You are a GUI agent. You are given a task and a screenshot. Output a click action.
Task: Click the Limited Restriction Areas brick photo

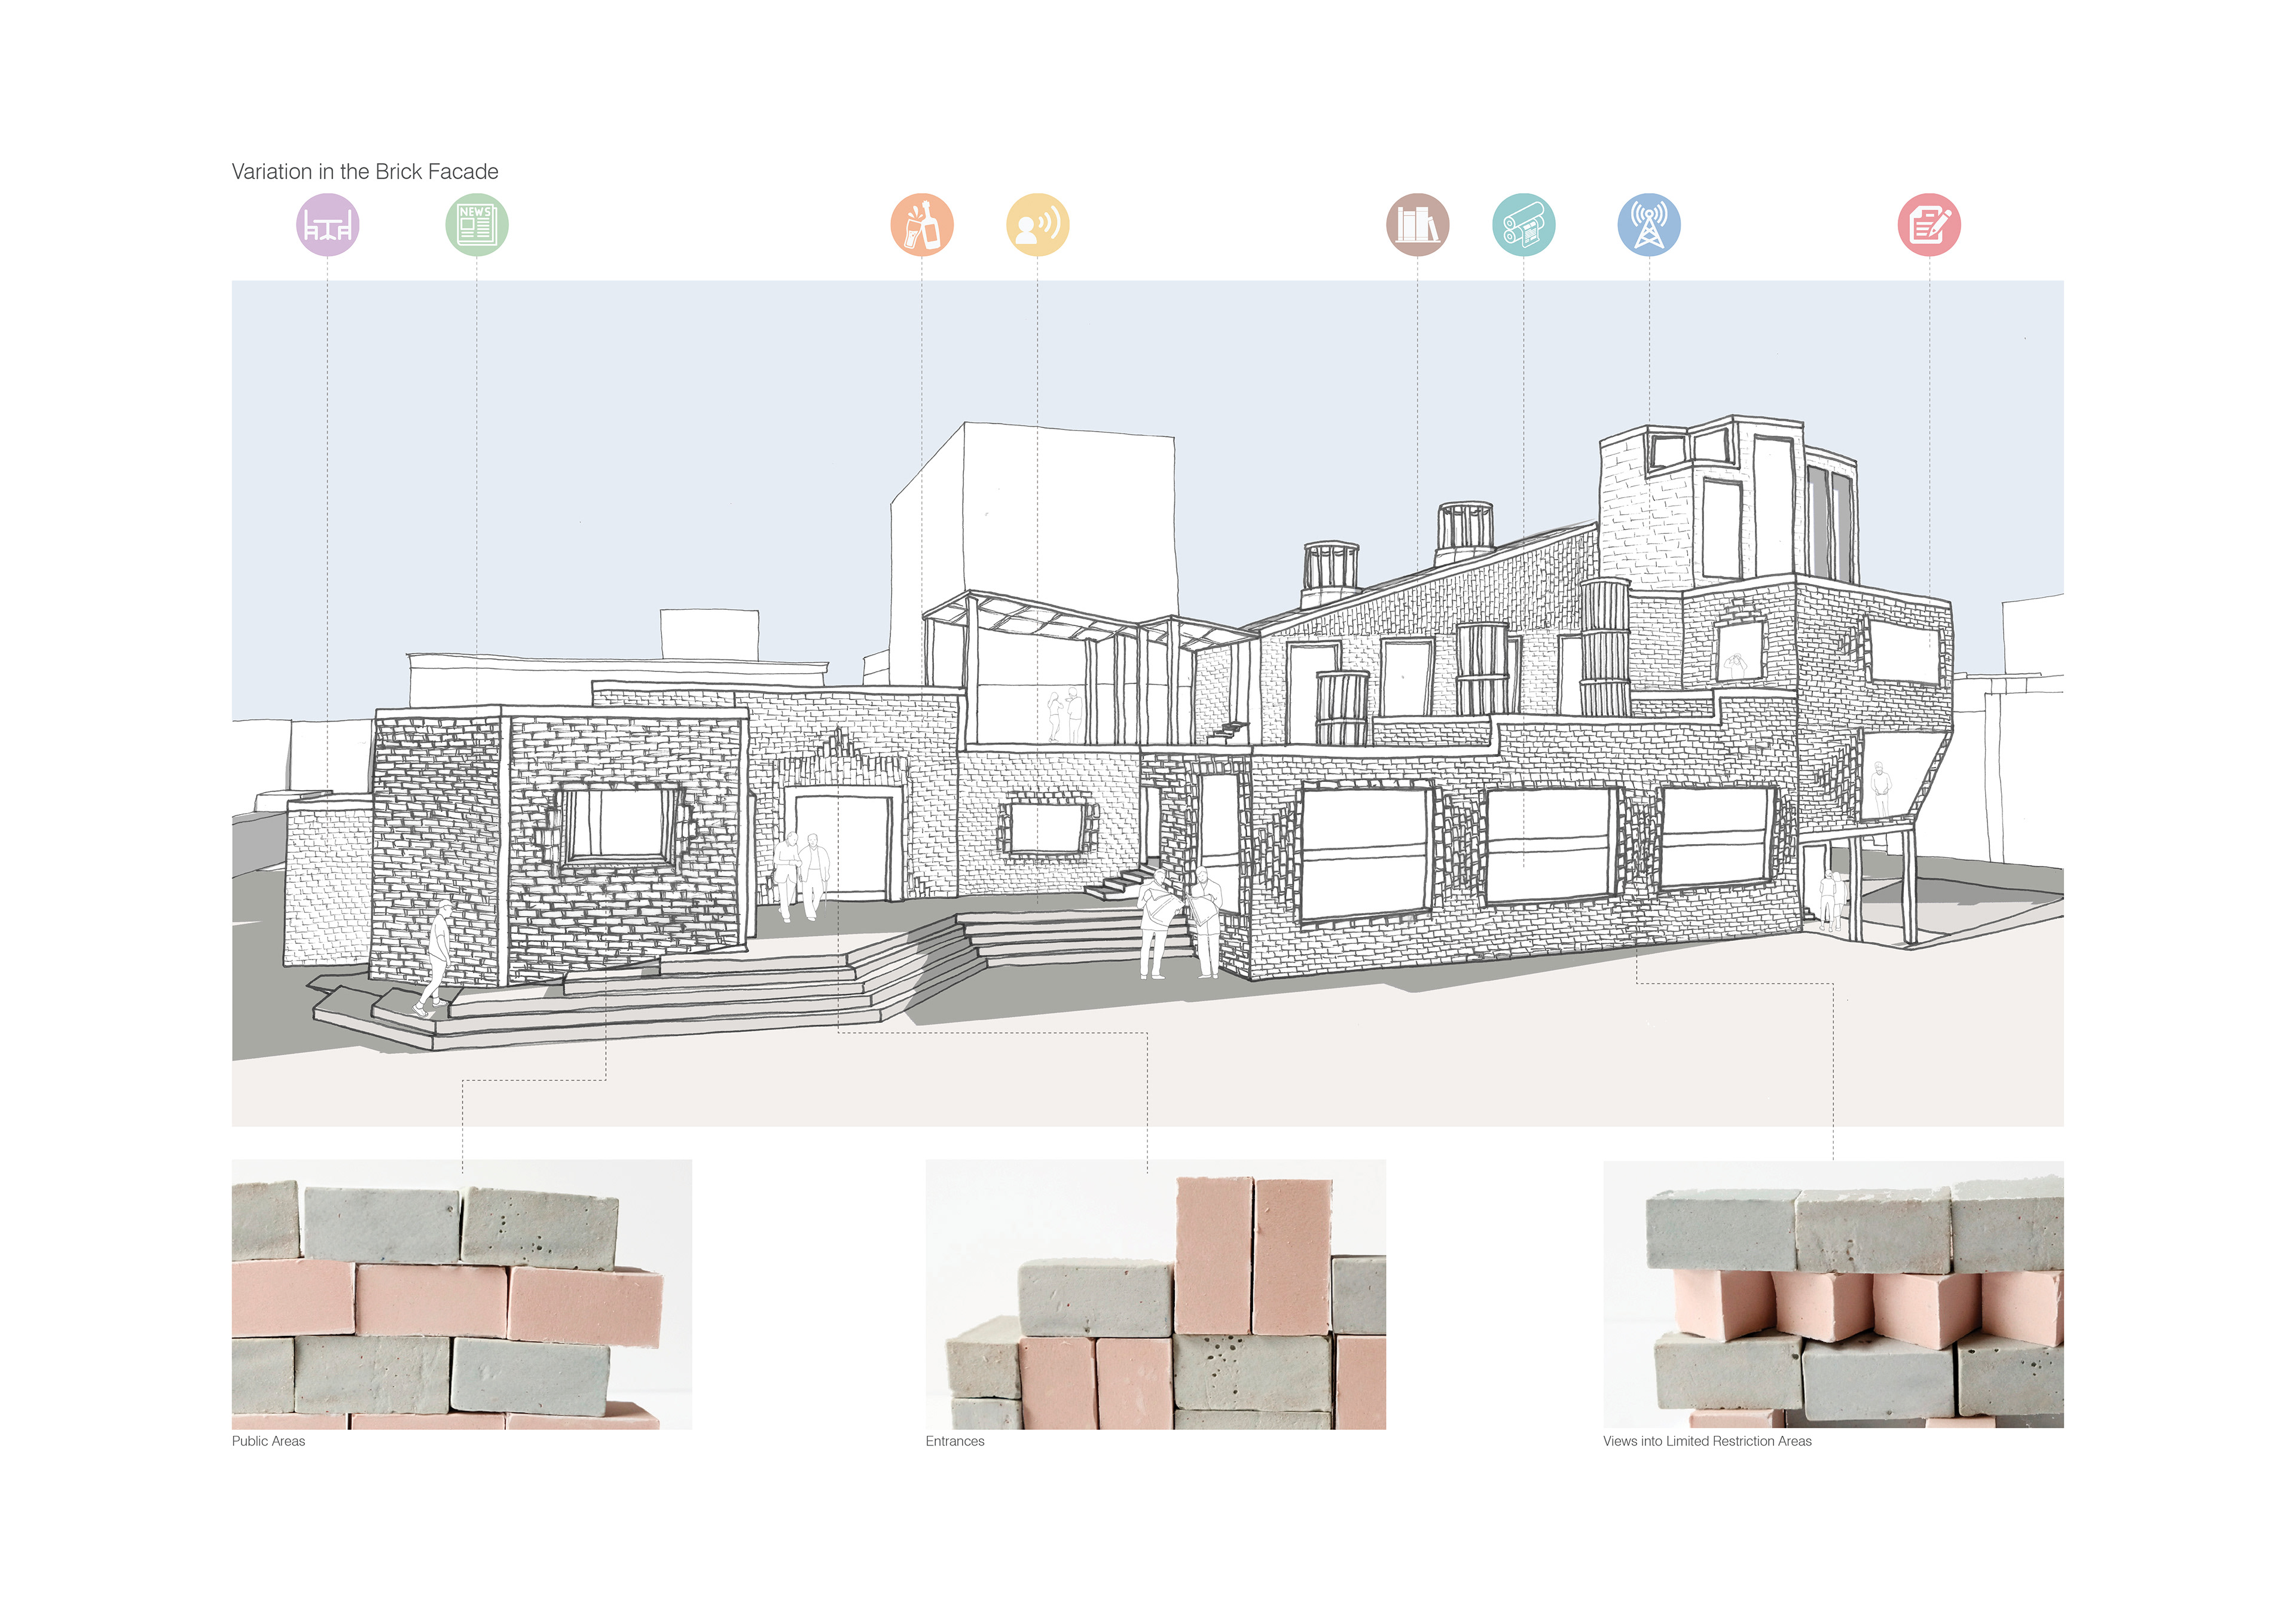1833,1294
